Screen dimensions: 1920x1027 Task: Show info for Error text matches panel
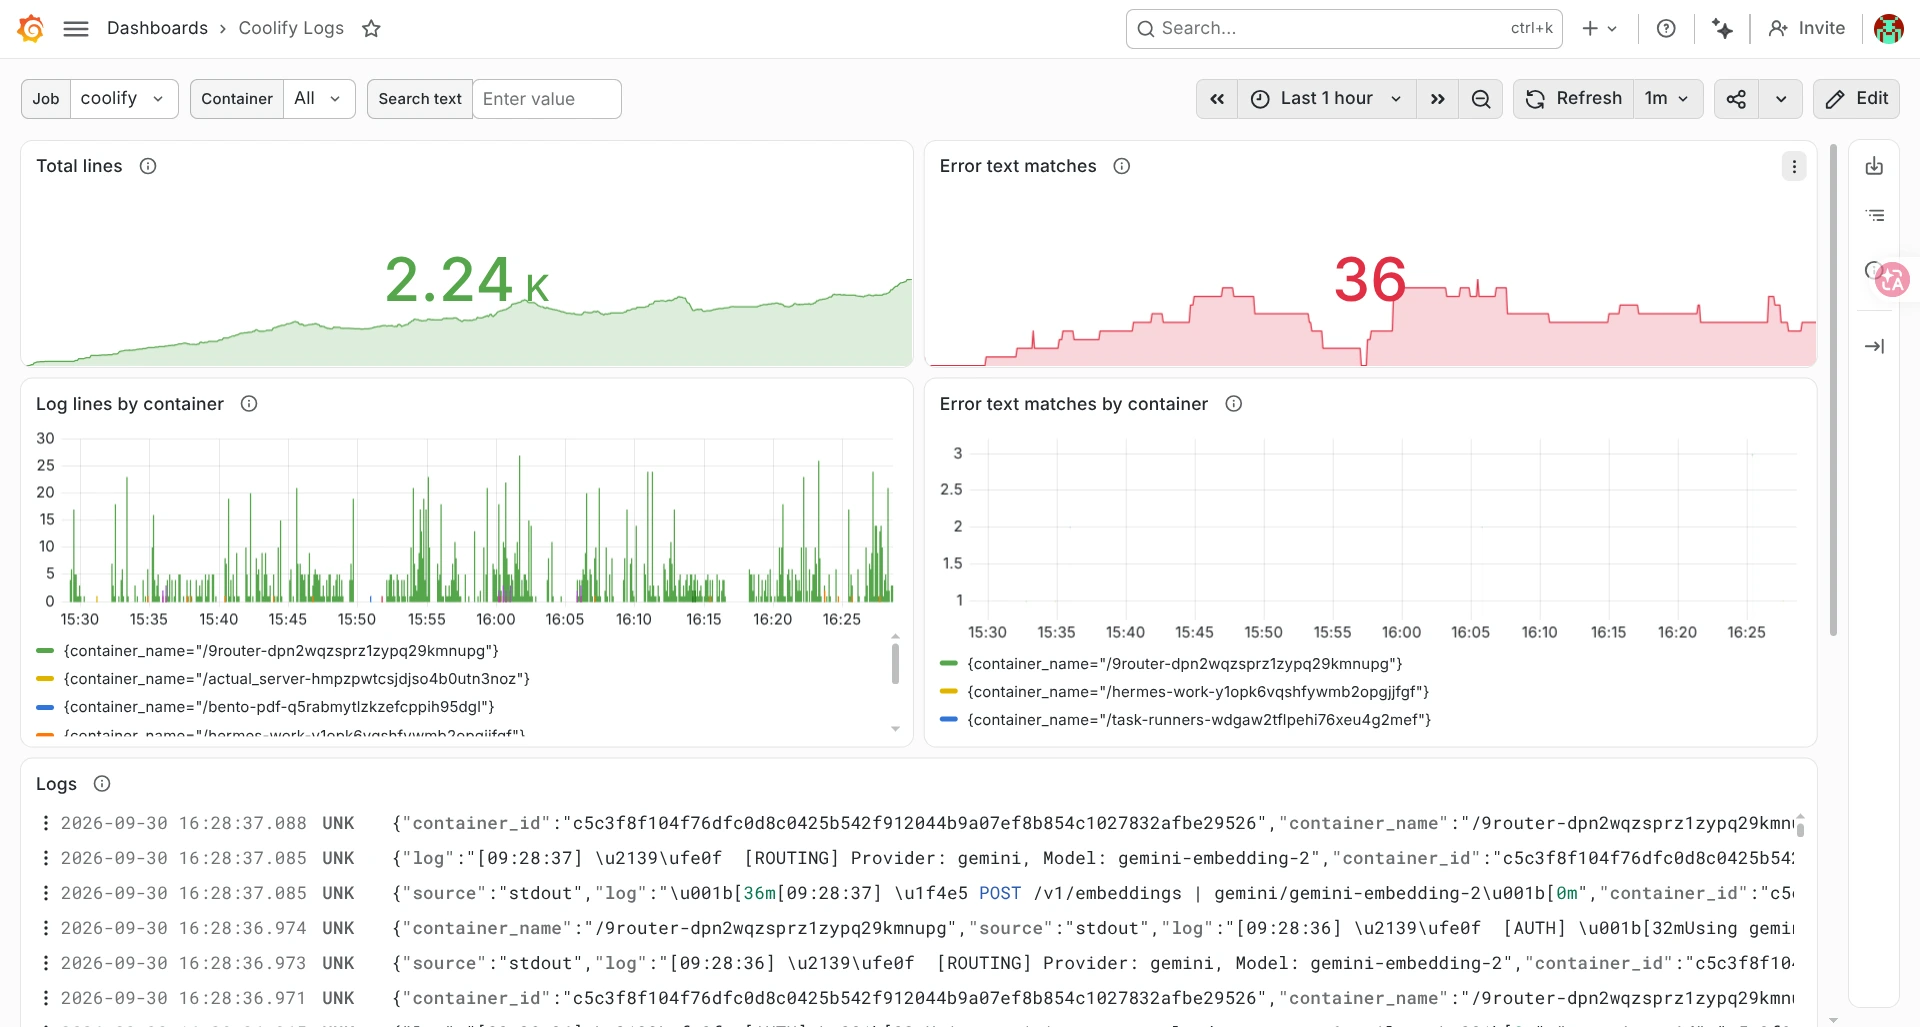tap(1122, 166)
